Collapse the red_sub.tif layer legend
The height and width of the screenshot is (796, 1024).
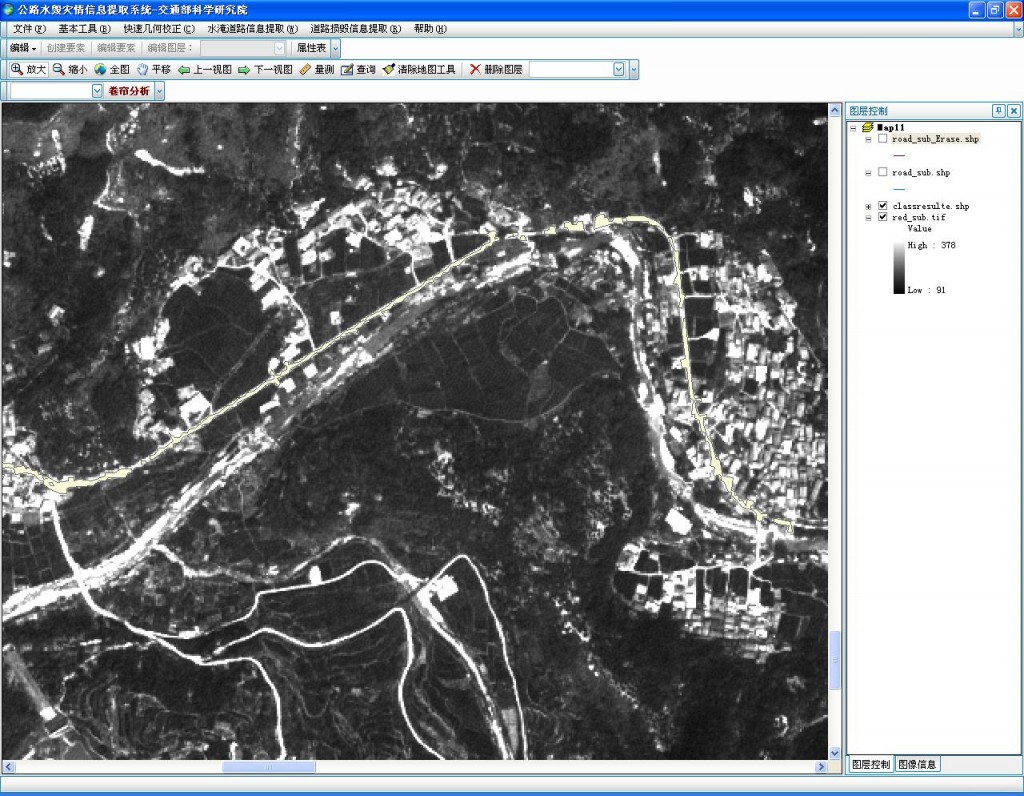(x=868, y=217)
